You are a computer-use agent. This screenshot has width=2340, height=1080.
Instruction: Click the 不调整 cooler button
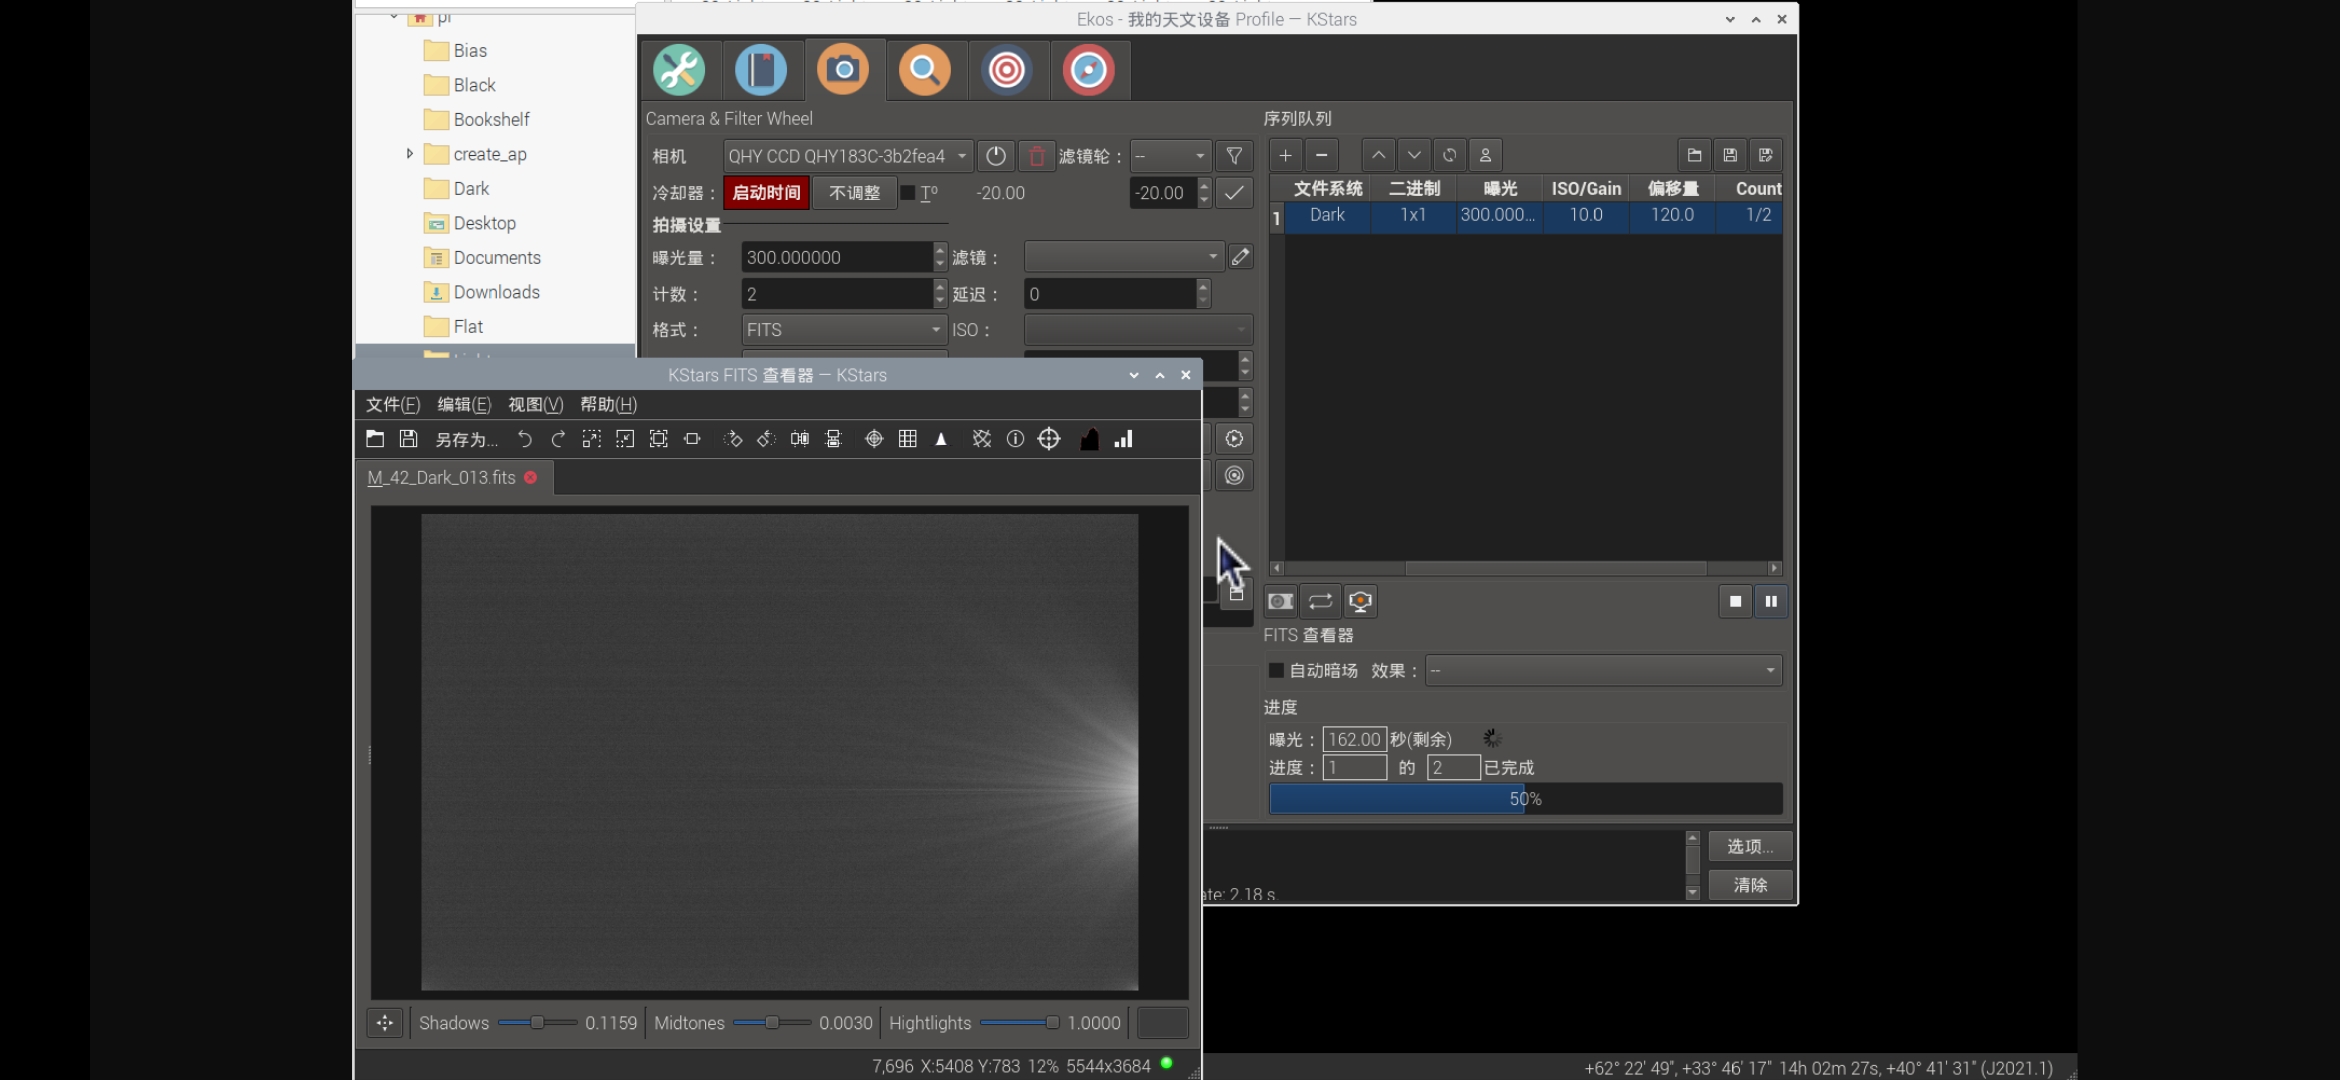pos(854,193)
